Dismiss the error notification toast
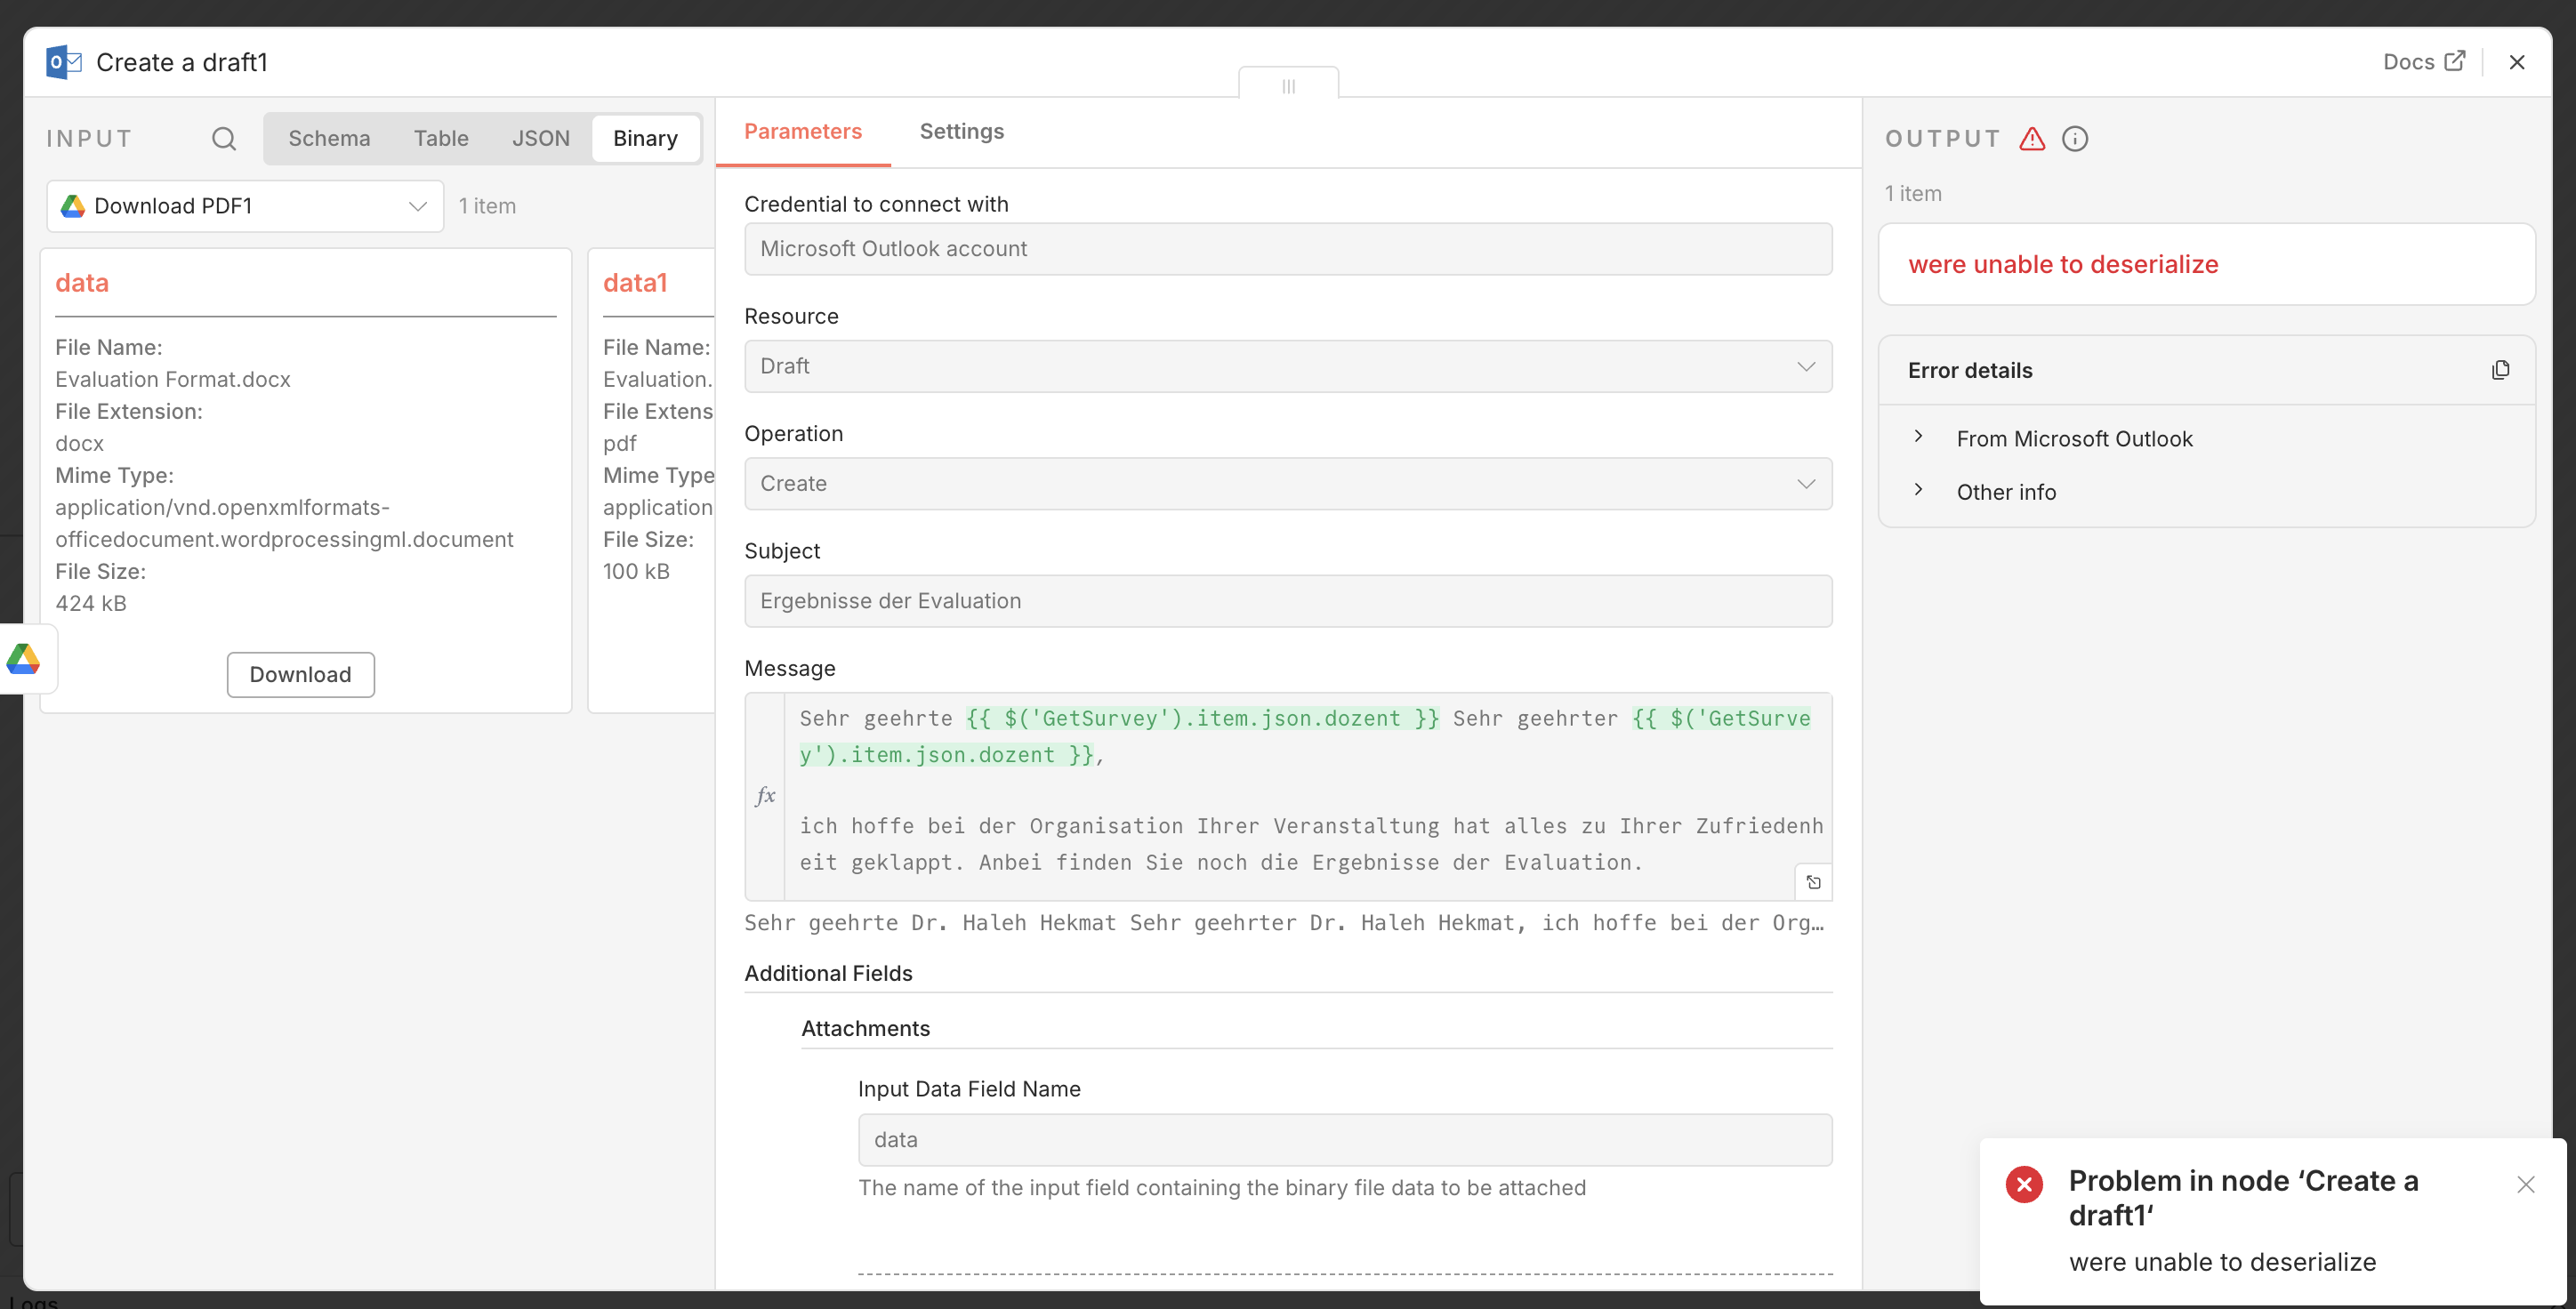This screenshot has width=2576, height=1309. (2525, 1184)
